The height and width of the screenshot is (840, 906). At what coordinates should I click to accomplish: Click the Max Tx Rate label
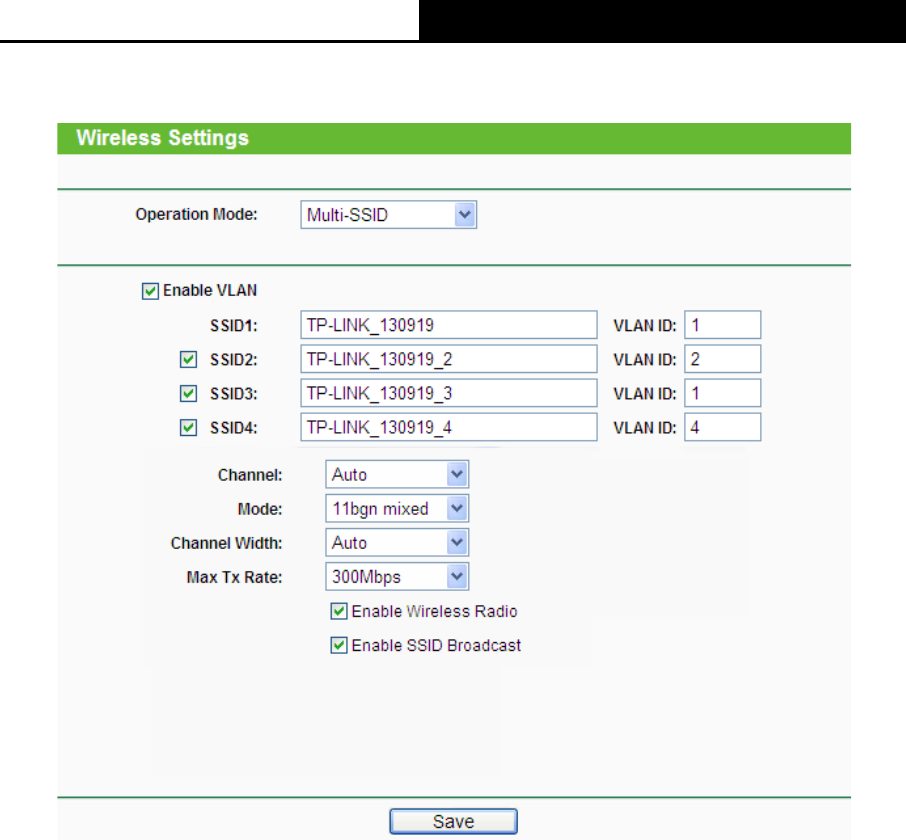click(235, 577)
